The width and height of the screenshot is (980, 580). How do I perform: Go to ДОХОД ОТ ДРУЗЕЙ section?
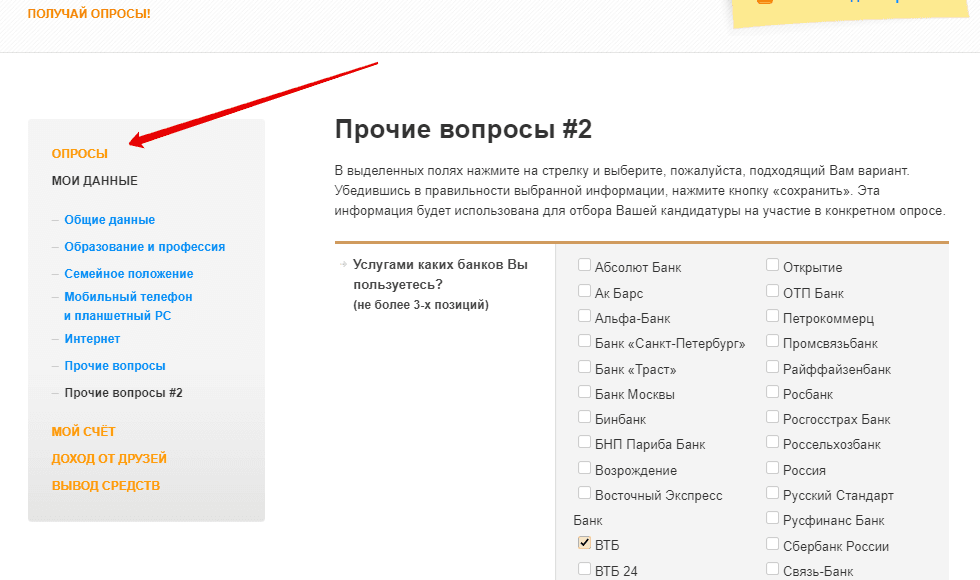pyautogui.click(x=109, y=458)
